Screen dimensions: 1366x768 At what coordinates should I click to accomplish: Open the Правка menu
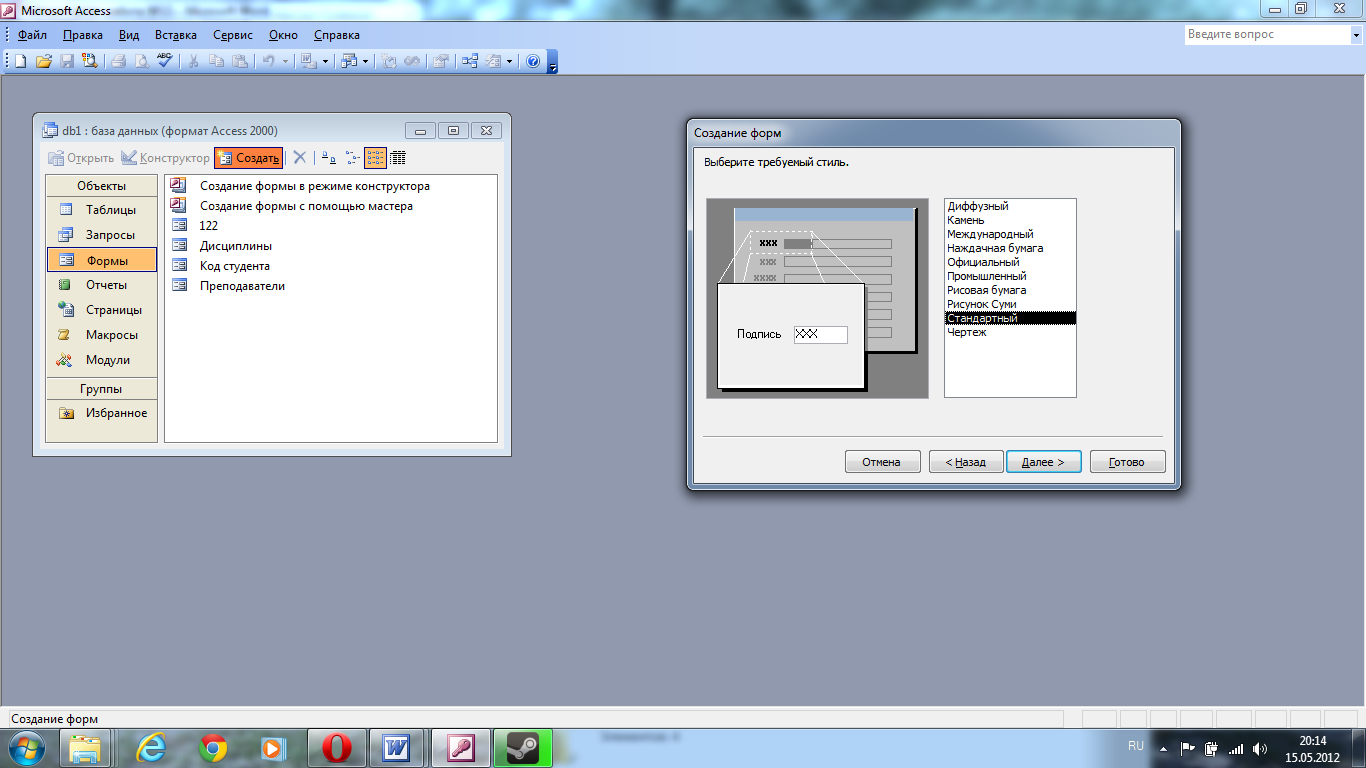[82, 35]
